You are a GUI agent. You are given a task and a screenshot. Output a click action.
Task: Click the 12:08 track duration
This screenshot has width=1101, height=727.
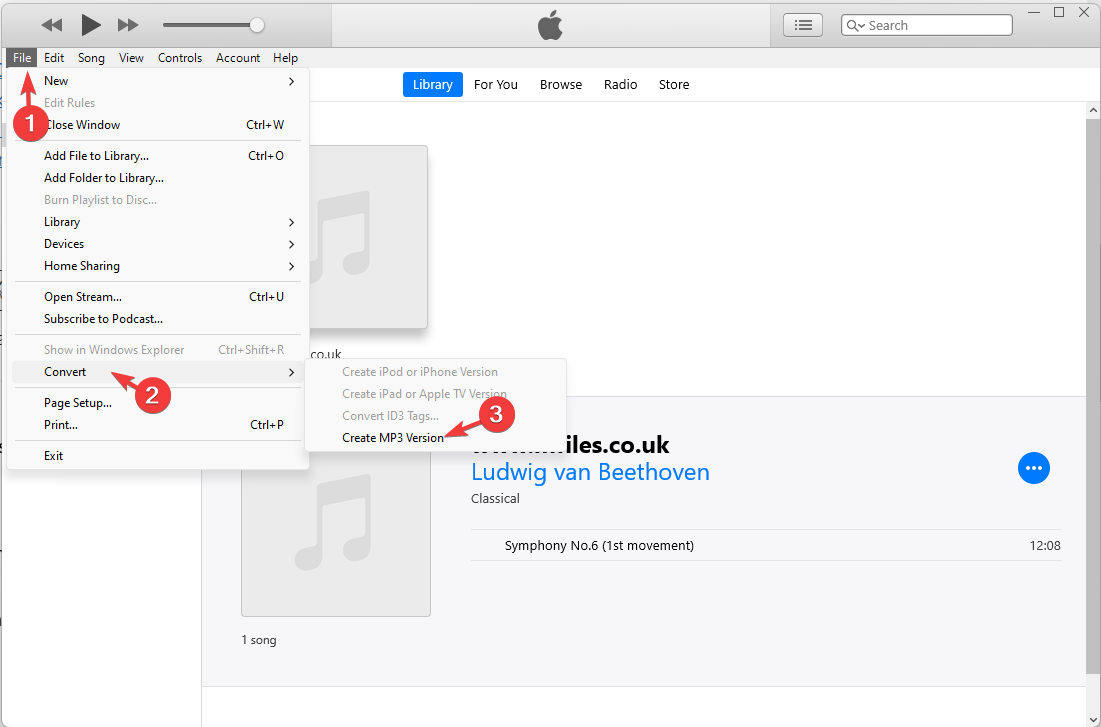click(1045, 546)
